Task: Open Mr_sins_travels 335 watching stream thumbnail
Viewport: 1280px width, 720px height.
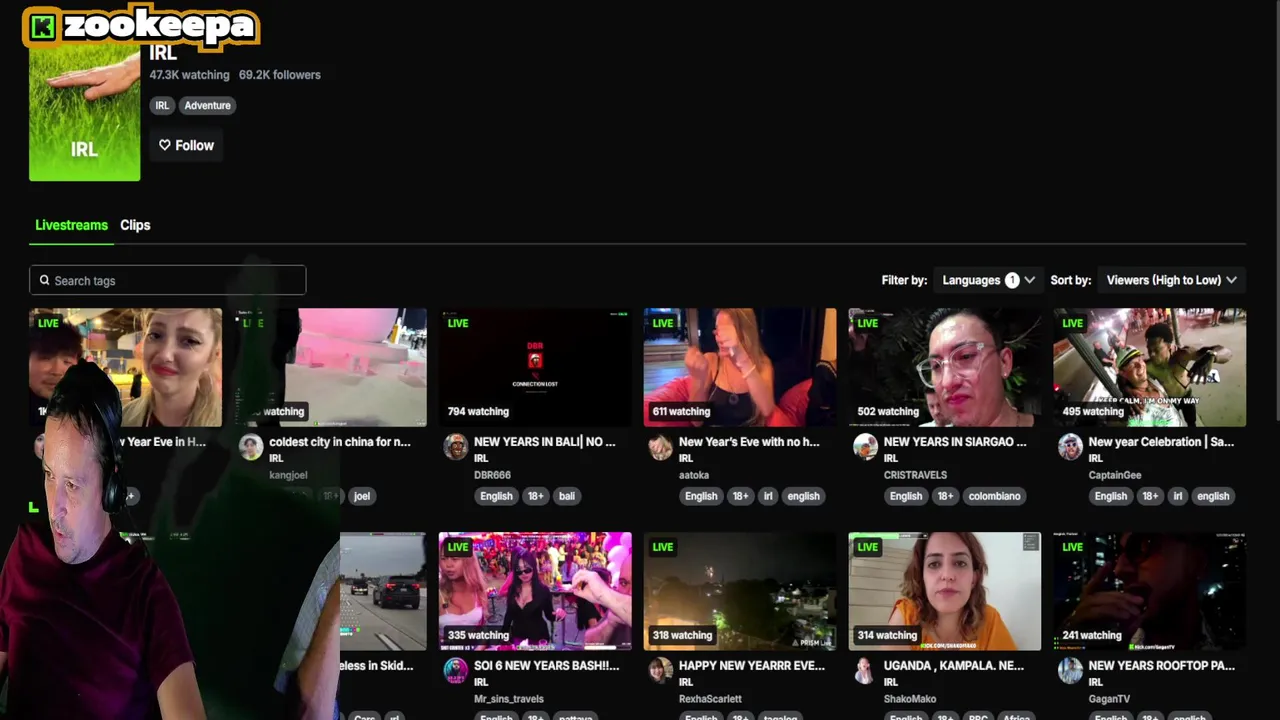Action: coord(535,591)
